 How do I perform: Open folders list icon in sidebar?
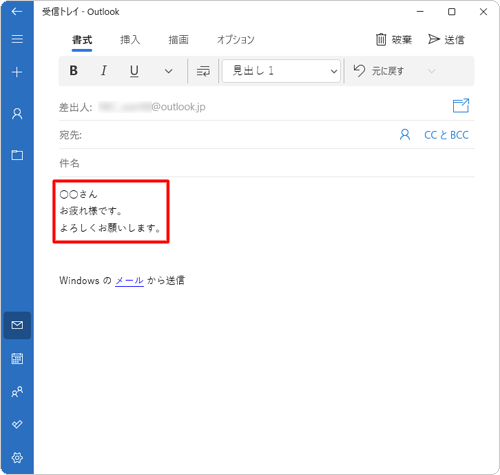17,155
